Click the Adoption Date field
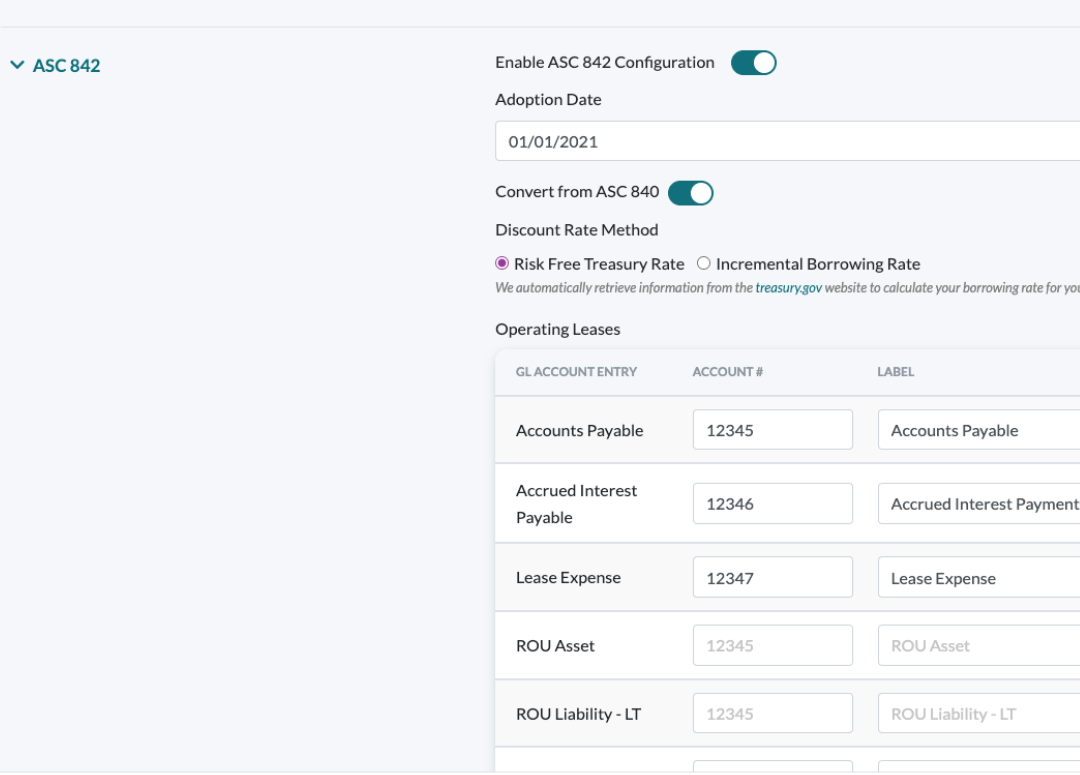The image size is (1080, 775). 700,140
